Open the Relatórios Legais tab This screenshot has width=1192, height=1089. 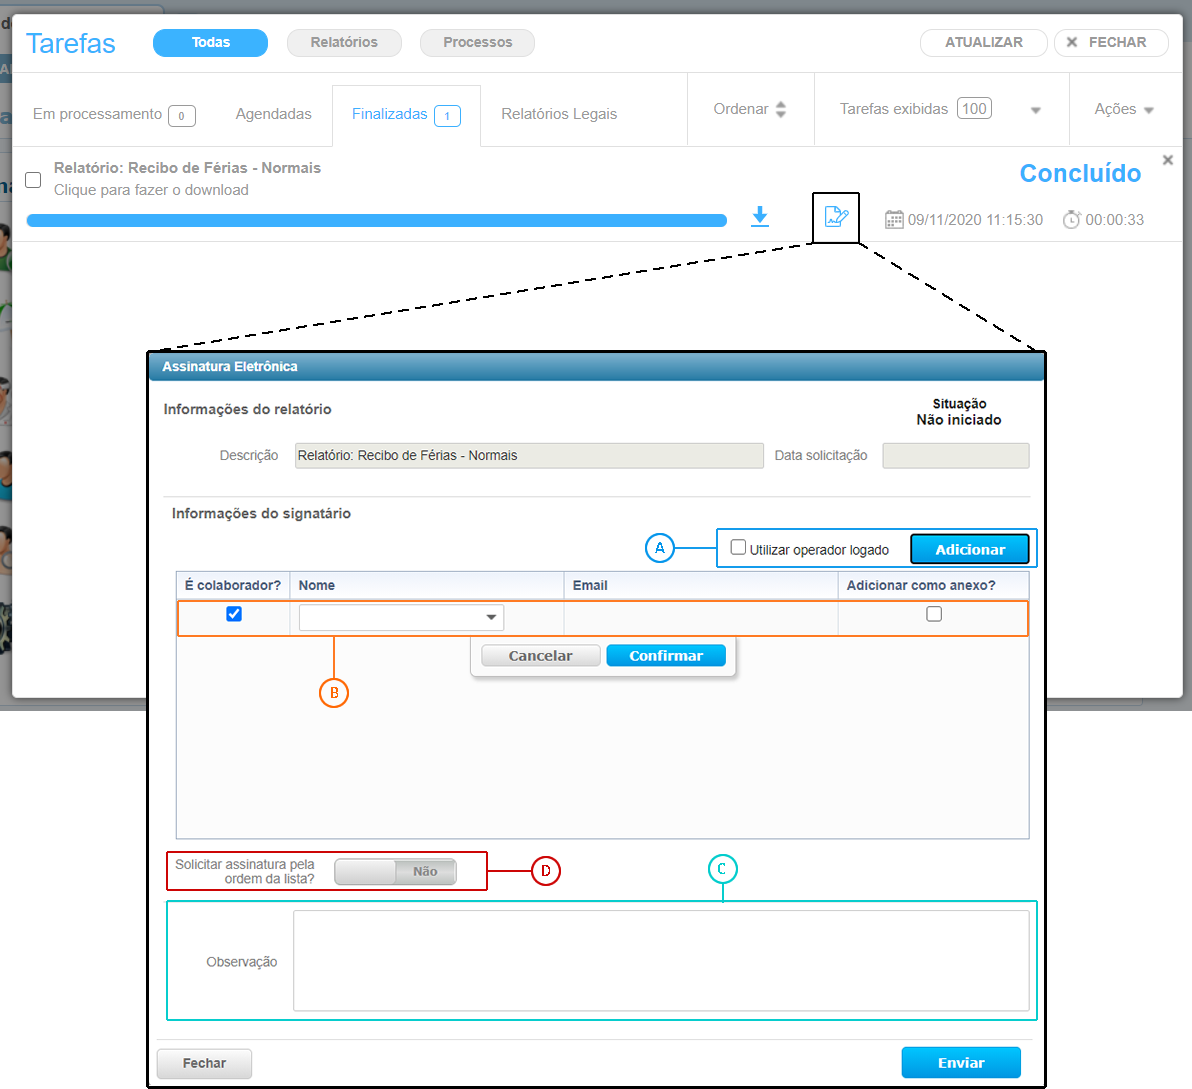point(559,114)
